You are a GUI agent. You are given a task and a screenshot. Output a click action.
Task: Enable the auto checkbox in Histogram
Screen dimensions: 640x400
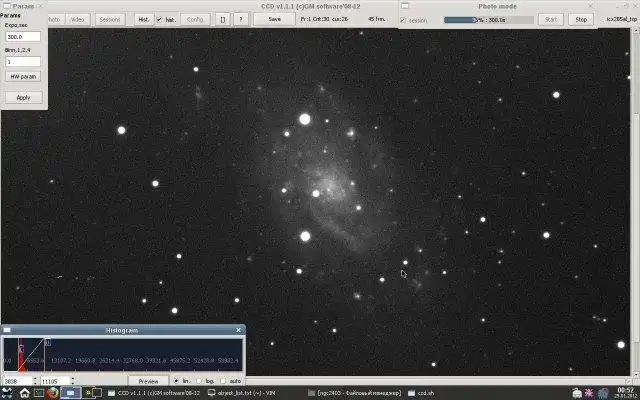223,381
